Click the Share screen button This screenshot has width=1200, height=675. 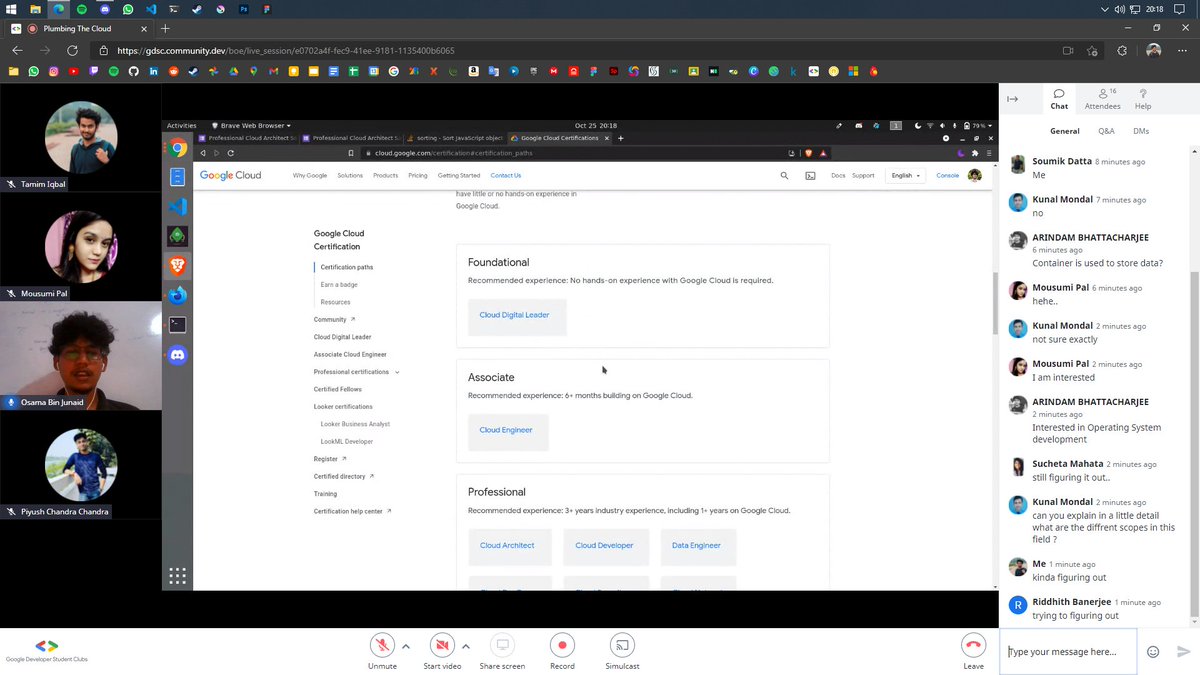(502, 645)
